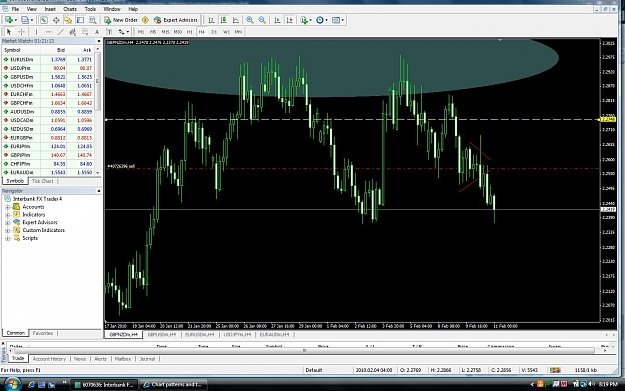Screen dimensions: 625x391
Task: Switch chart to Bar Chart icon
Action: [x=211, y=20]
